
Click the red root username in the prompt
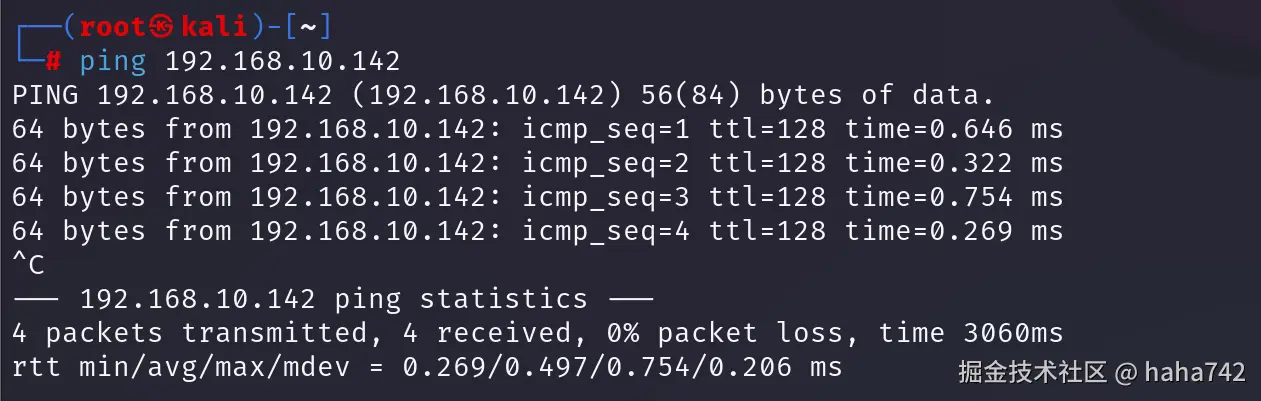click(x=112, y=27)
